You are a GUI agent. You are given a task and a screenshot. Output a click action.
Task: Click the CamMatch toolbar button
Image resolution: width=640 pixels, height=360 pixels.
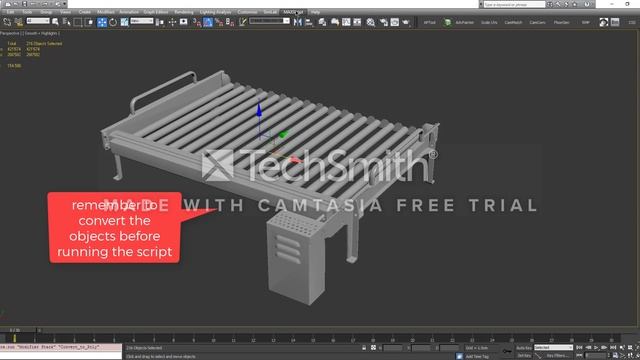(x=513, y=22)
